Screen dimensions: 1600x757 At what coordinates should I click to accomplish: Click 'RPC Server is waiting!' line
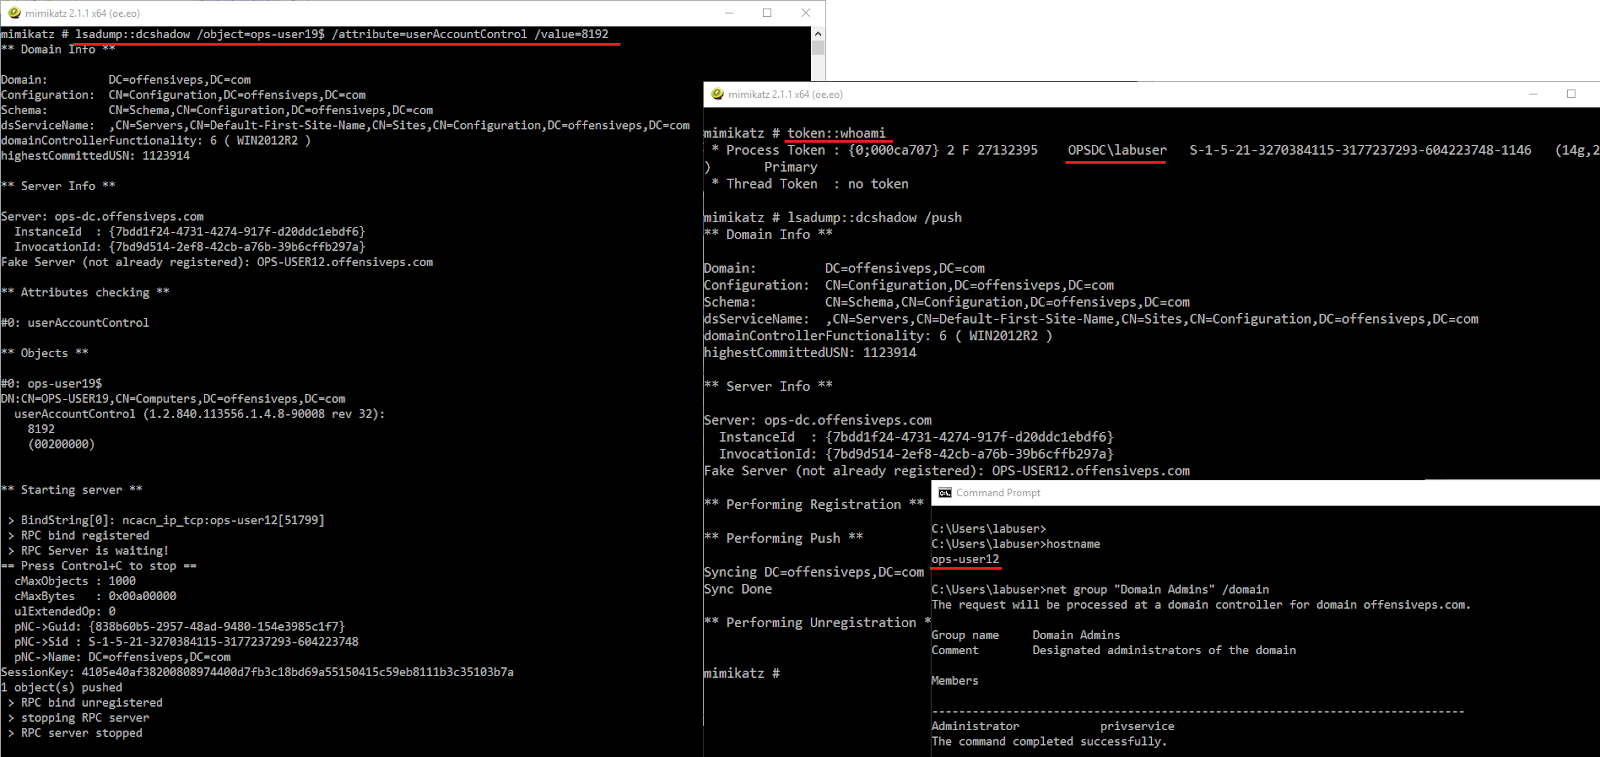pos(88,551)
